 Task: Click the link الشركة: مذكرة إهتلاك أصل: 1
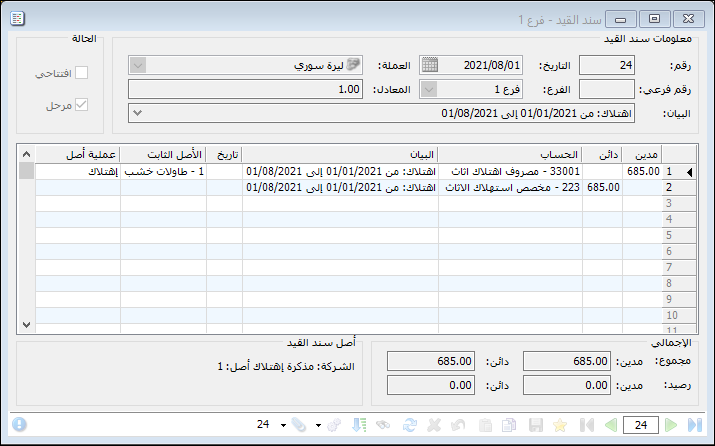(x=286, y=366)
